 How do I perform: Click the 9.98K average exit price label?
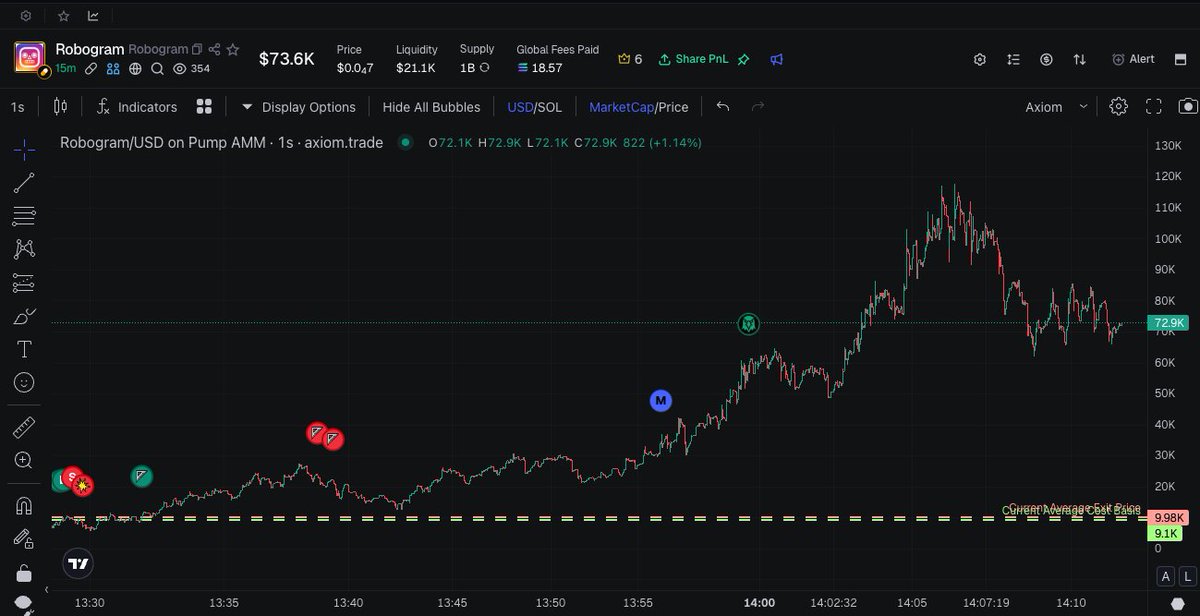pyautogui.click(x=1167, y=518)
